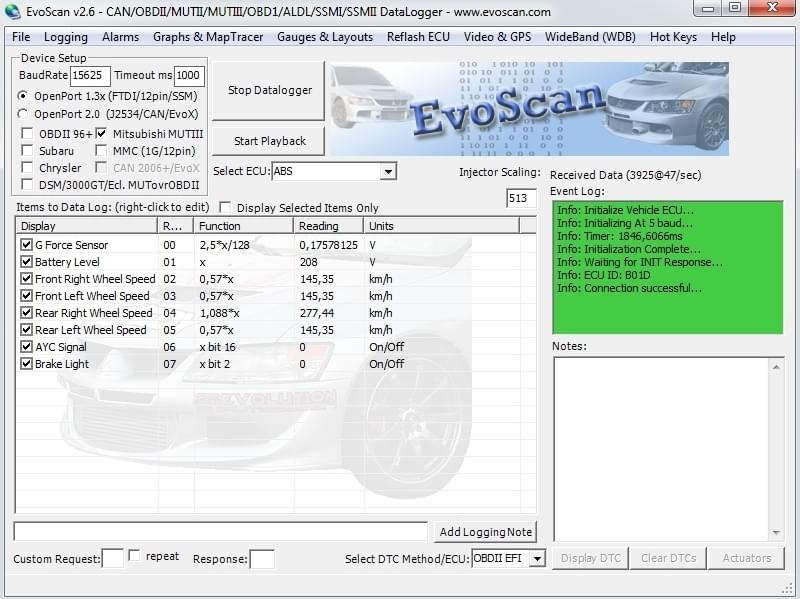
Task: Open the Video & GPS menu
Action: (x=497, y=37)
